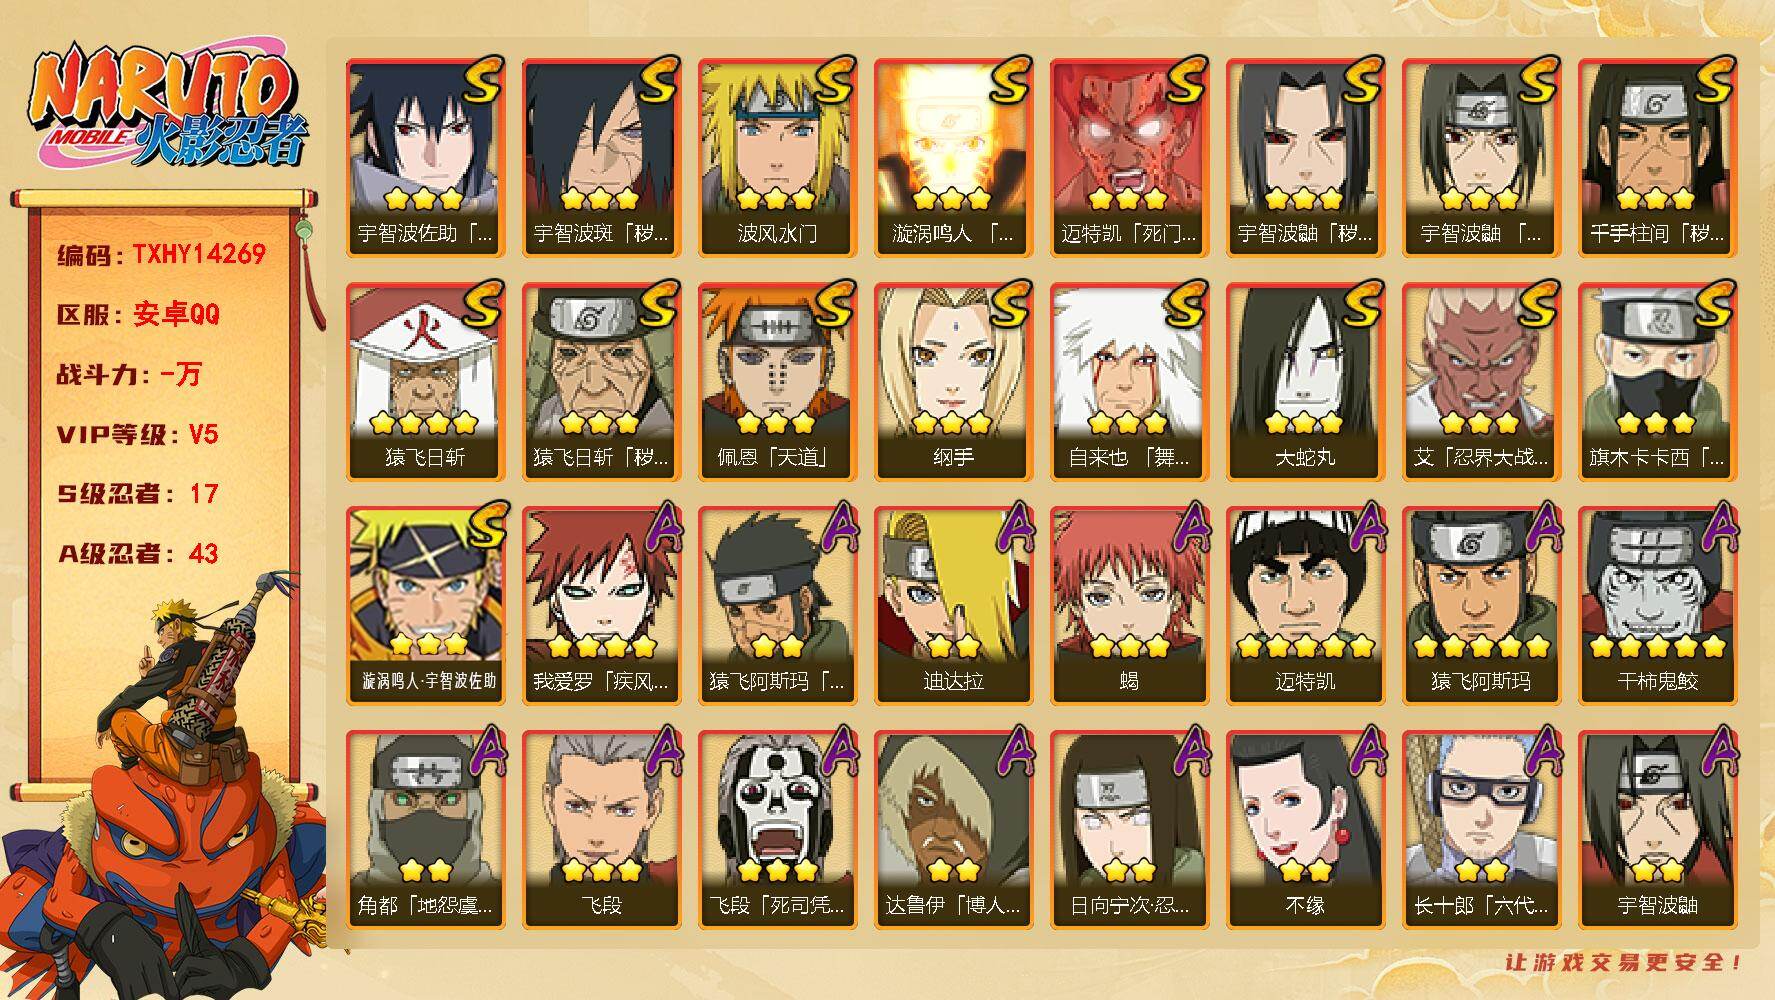Choose the 大蛇丸 ninja portrait

1305,381
